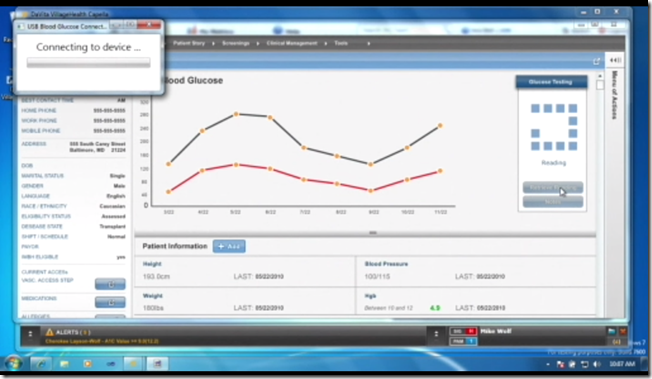Image resolution: width=652 pixels, height=379 pixels.
Task: Click the alert message text in the alerts bar
Action: (x=102, y=342)
